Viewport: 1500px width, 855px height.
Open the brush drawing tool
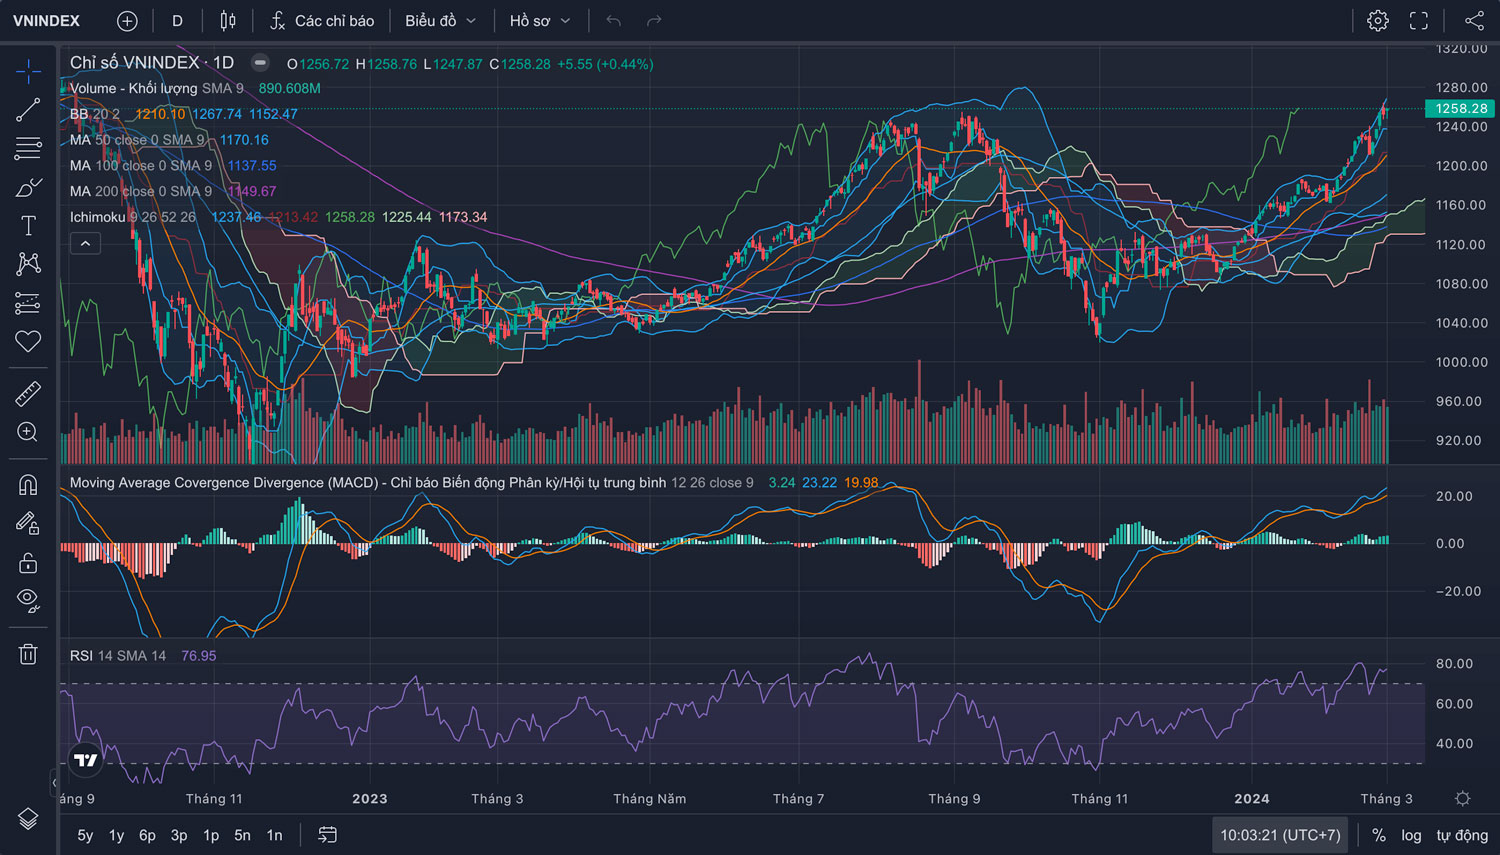click(28, 187)
